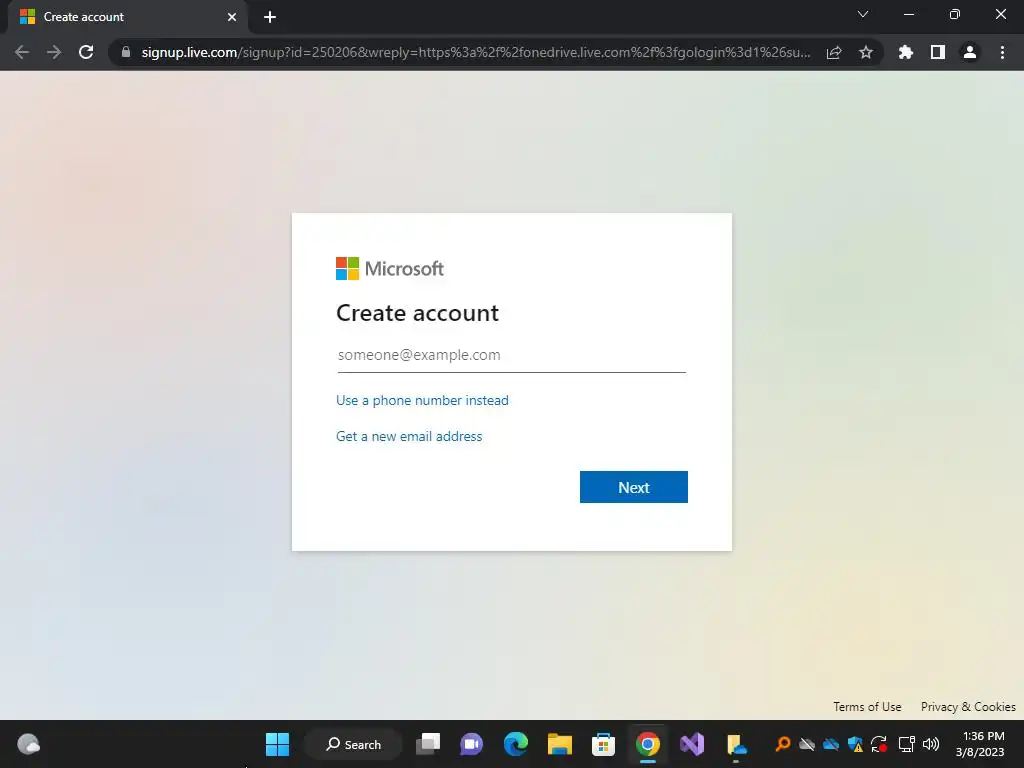Open Microsoft Store from the taskbar

click(603, 744)
